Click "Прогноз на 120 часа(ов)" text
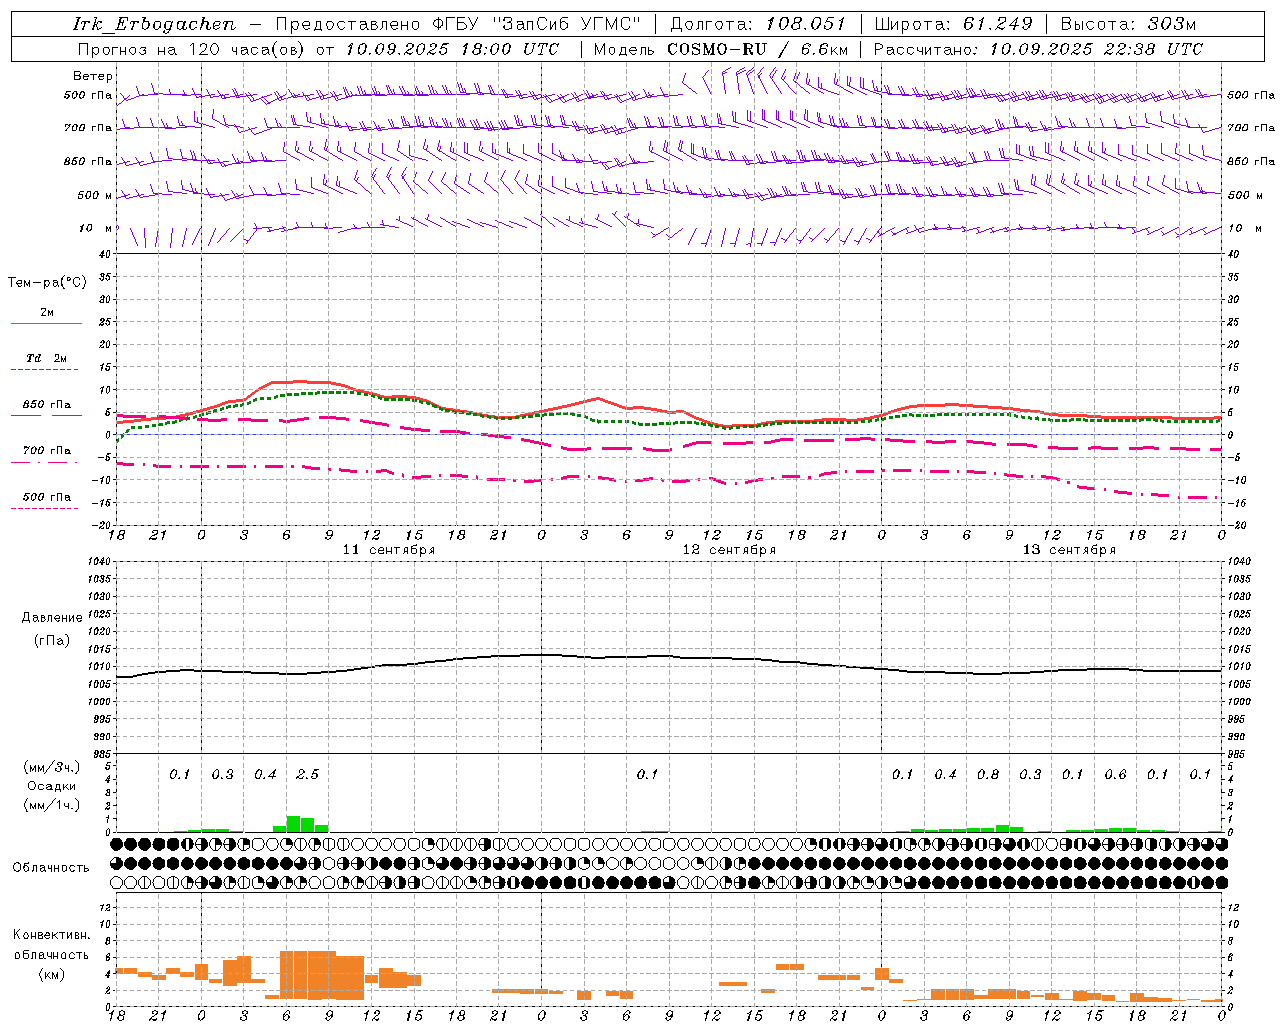Viewport: 1280px width, 1024px height. (x=192, y=49)
